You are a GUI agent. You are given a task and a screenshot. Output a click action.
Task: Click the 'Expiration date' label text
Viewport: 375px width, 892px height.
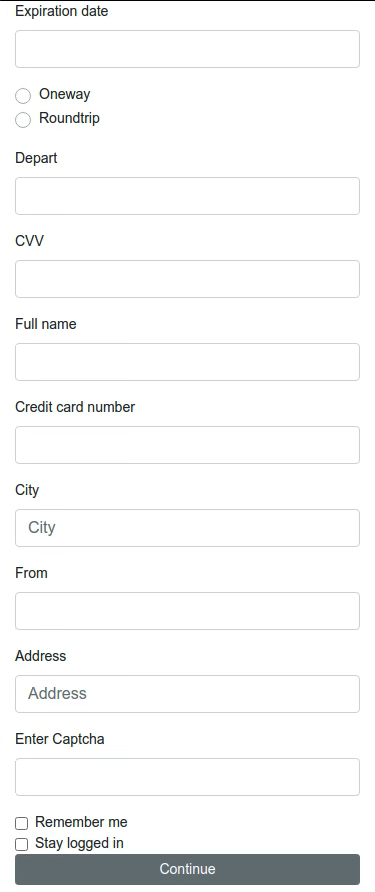61,11
